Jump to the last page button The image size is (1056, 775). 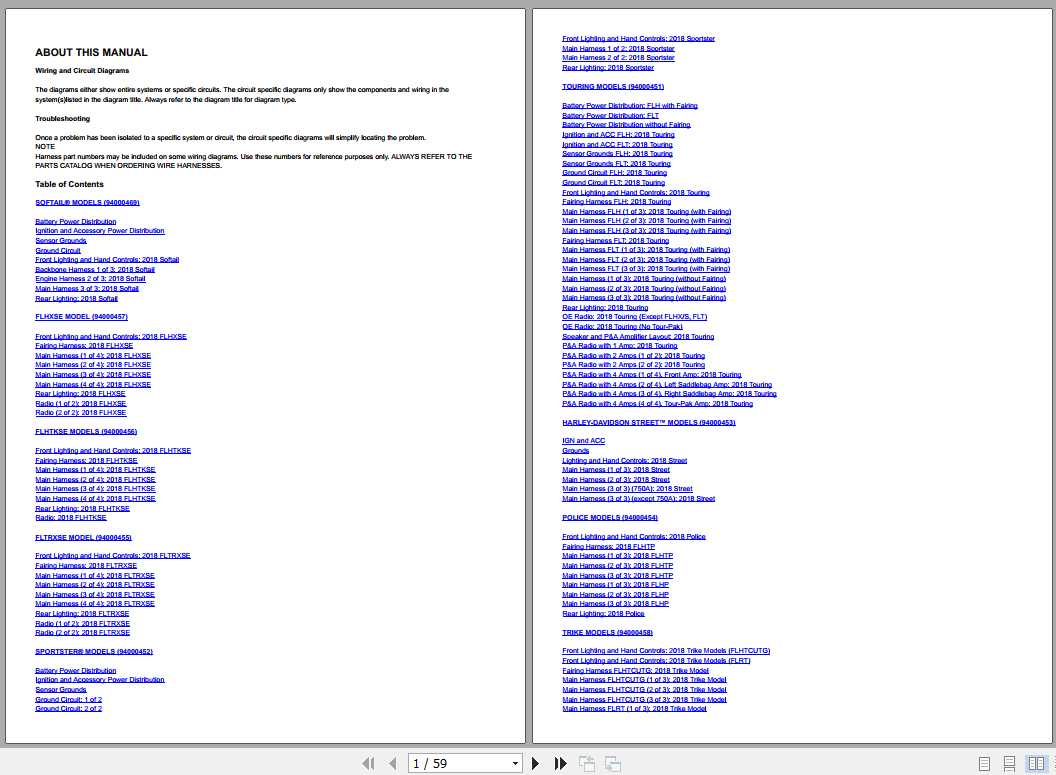(x=560, y=764)
